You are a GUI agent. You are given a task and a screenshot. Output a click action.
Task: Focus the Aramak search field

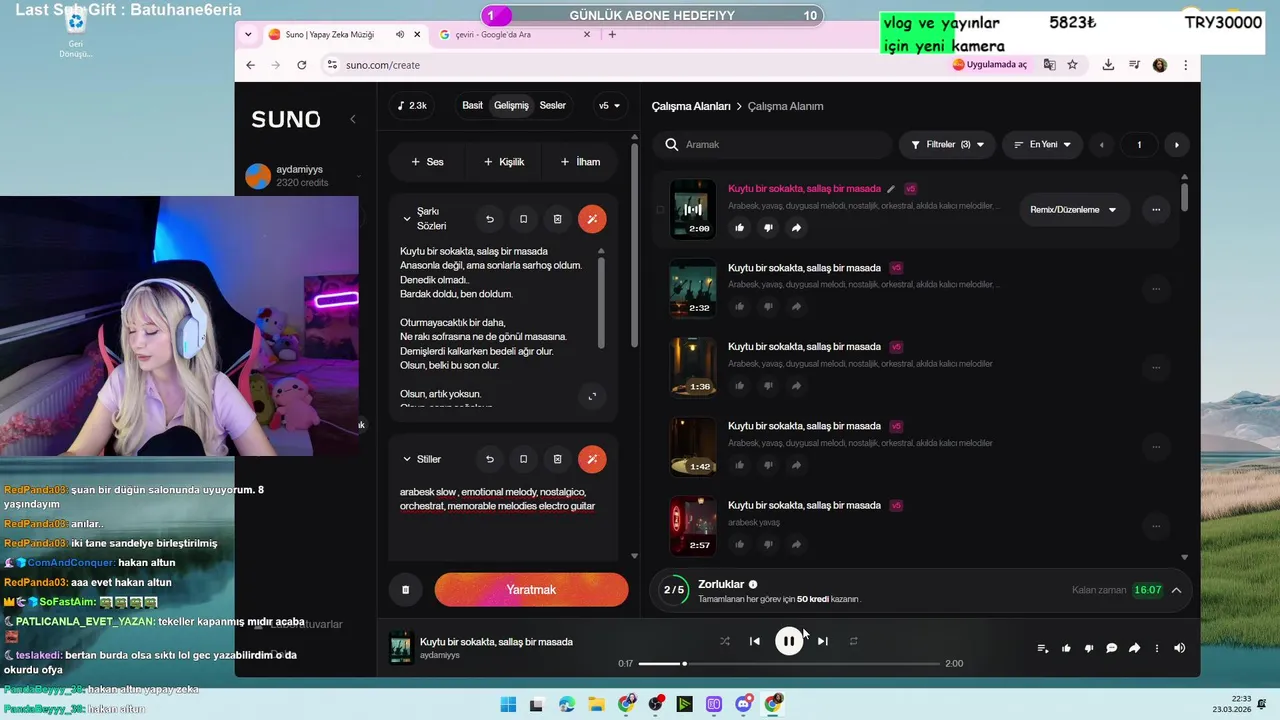pos(773,145)
